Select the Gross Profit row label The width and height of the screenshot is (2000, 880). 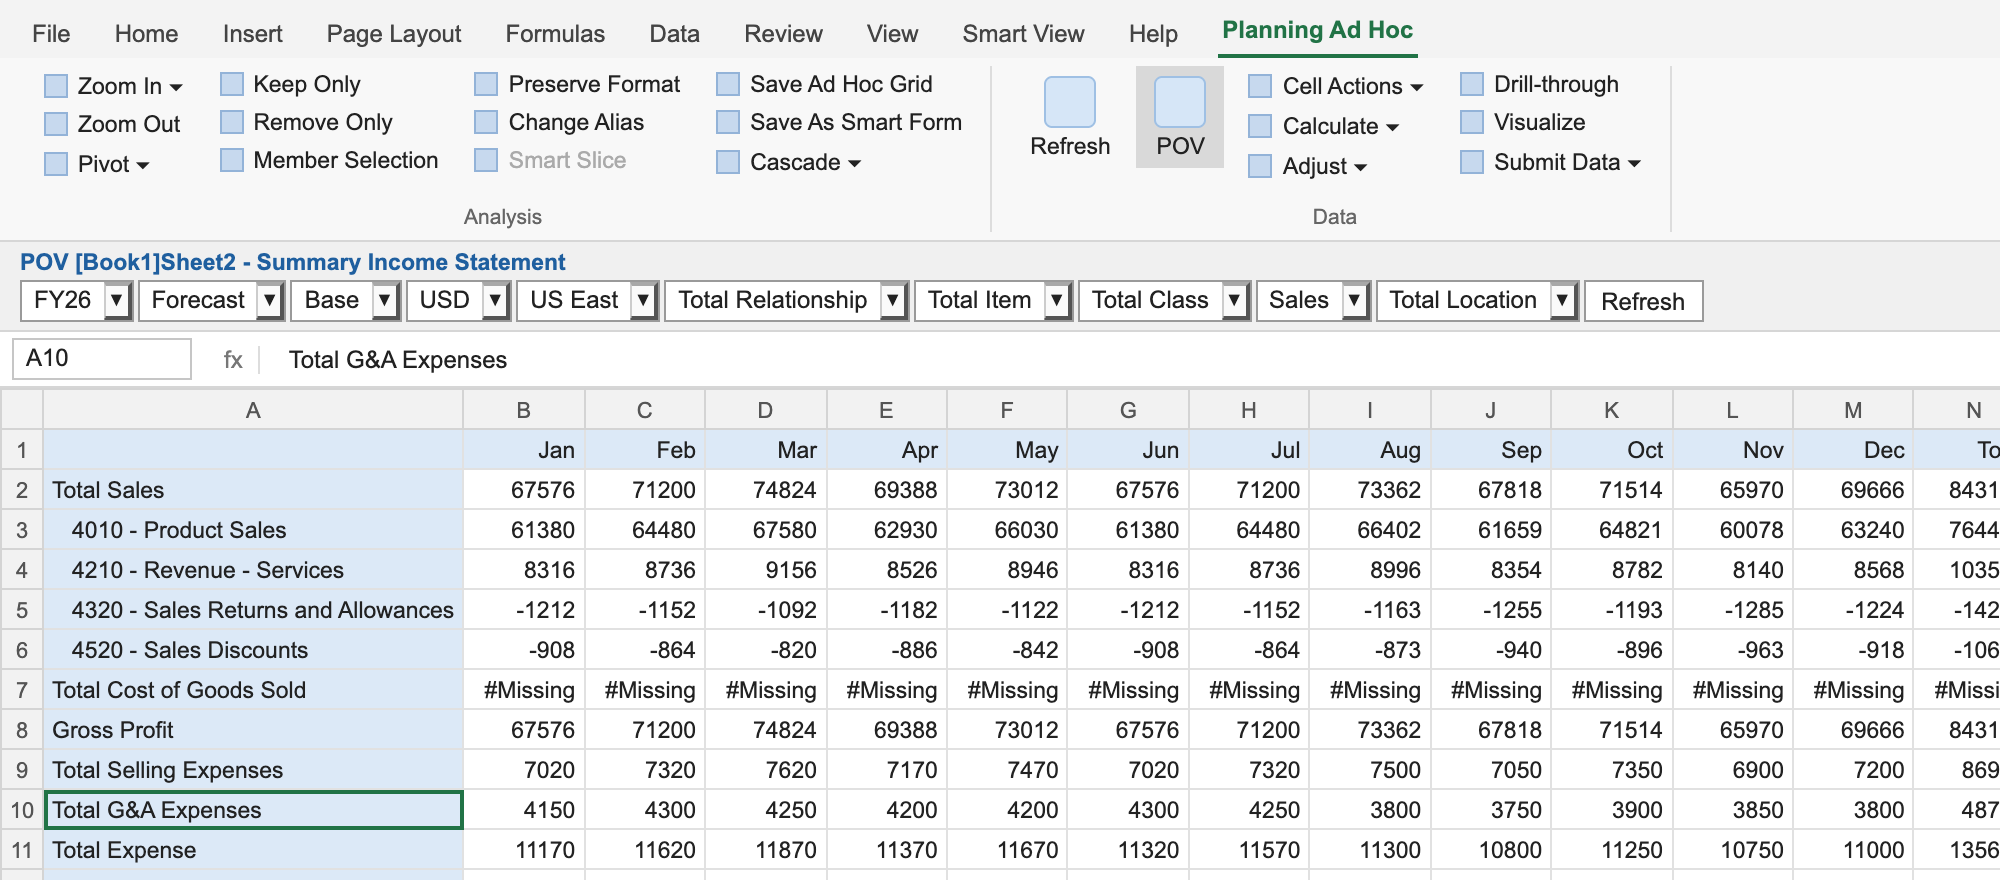click(253, 730)
